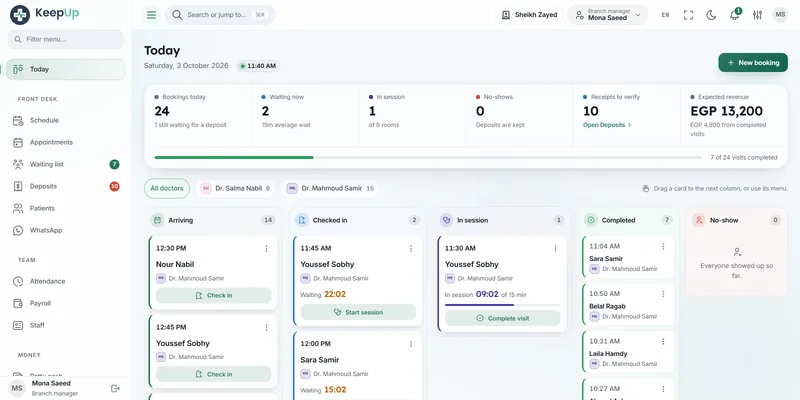The image size is (800, 400).
Task: Click in-session 15 min progress bar
Action: 503,305
